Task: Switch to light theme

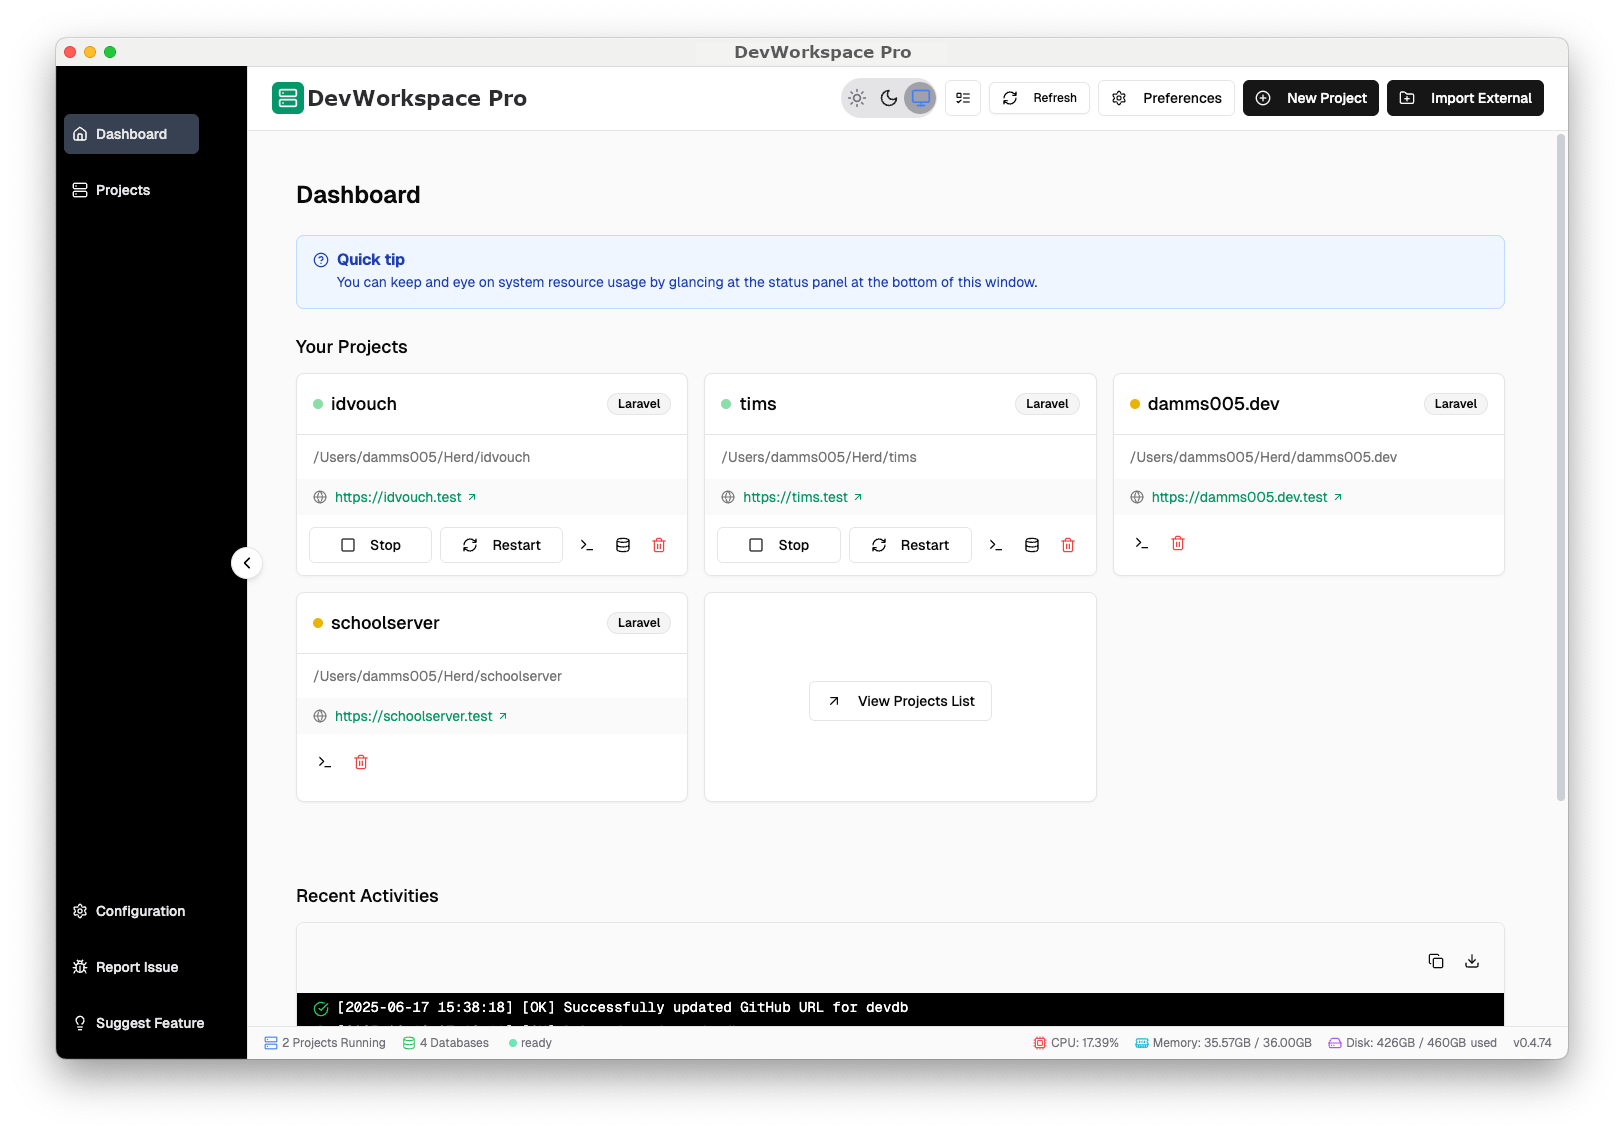Action: click(x=857, y=98)
